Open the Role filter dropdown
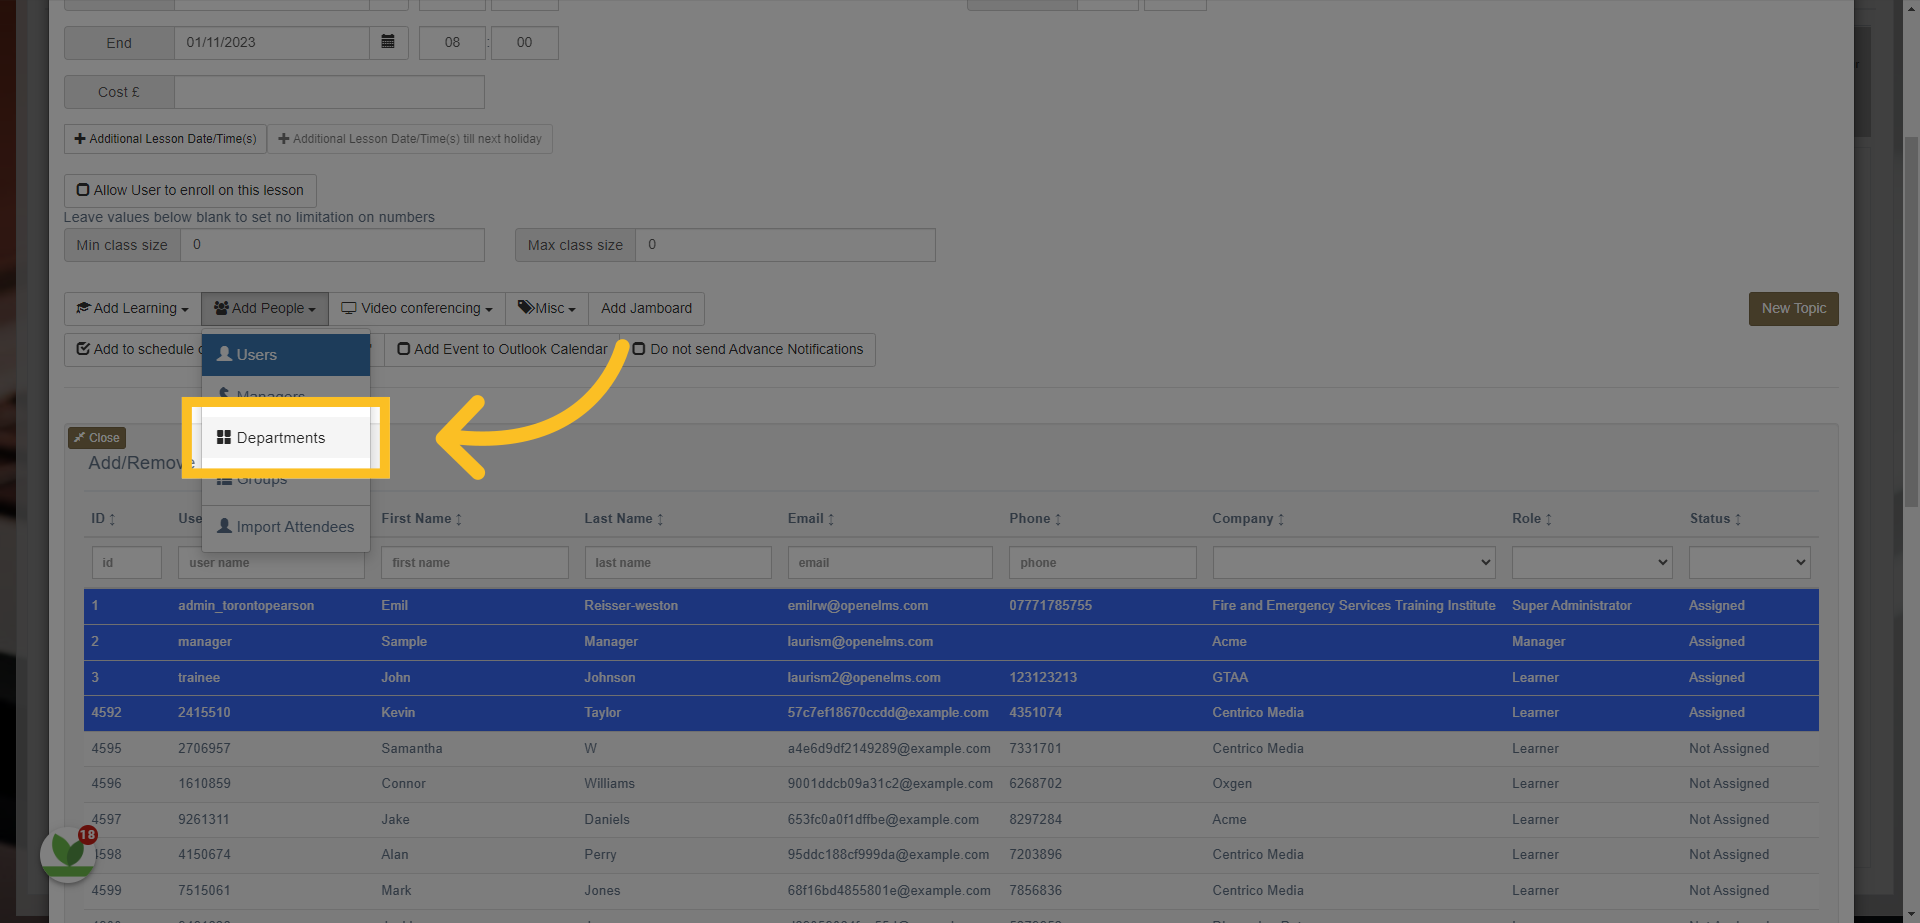The image size is (1920, 923). point(1592,562)
